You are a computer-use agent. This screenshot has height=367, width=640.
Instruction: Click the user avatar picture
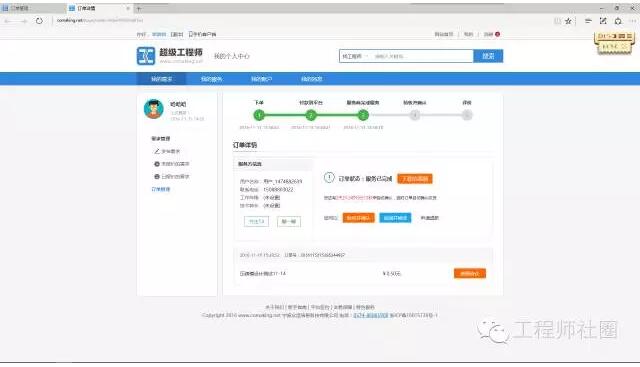point(154,109)
